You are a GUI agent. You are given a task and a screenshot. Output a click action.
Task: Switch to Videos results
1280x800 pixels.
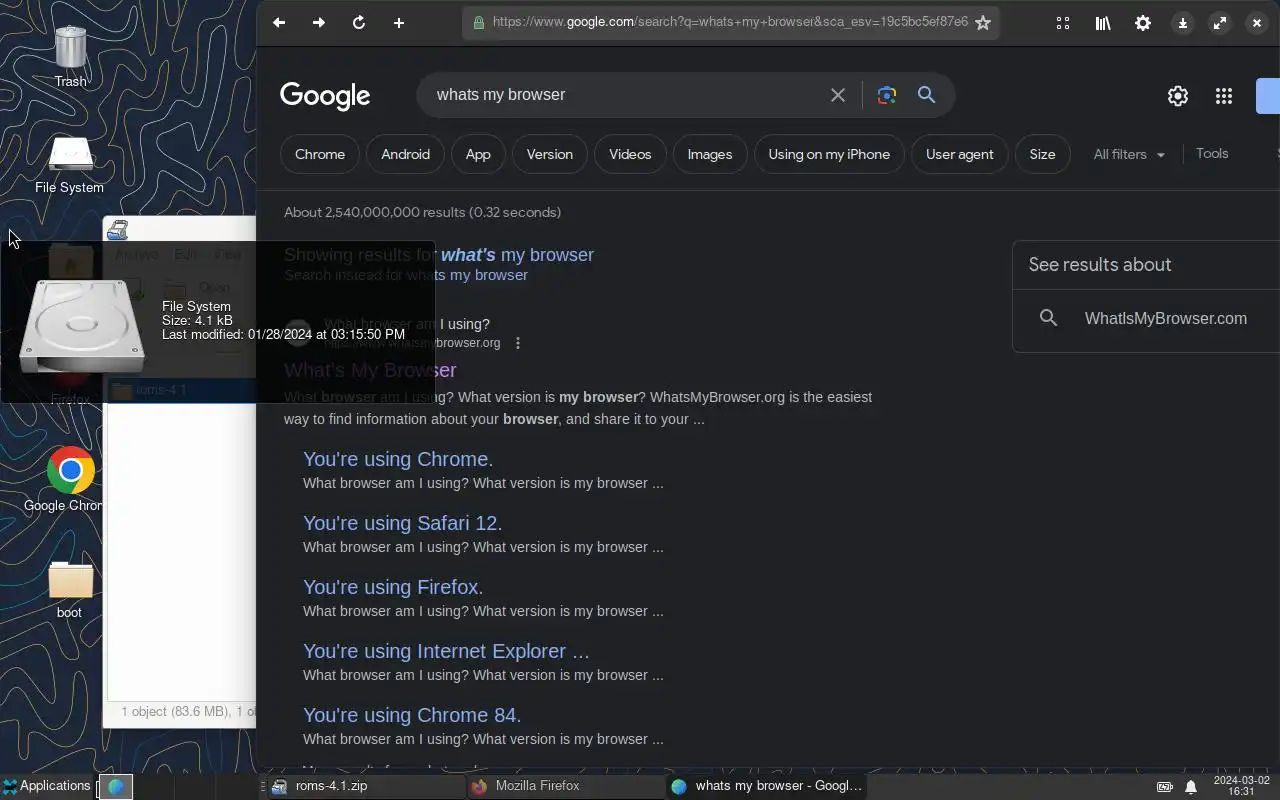630,154
